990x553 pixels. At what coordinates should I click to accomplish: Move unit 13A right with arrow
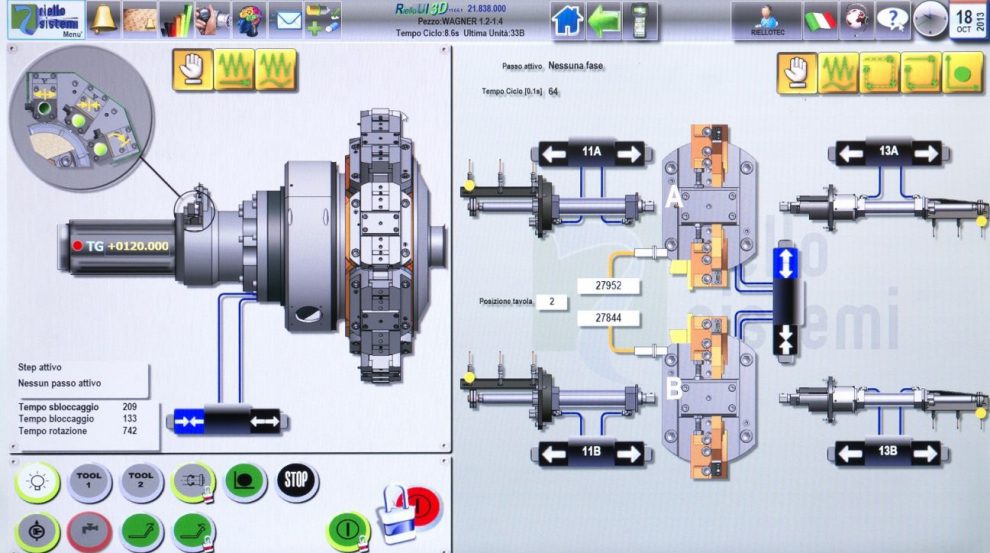pos(926,153)
